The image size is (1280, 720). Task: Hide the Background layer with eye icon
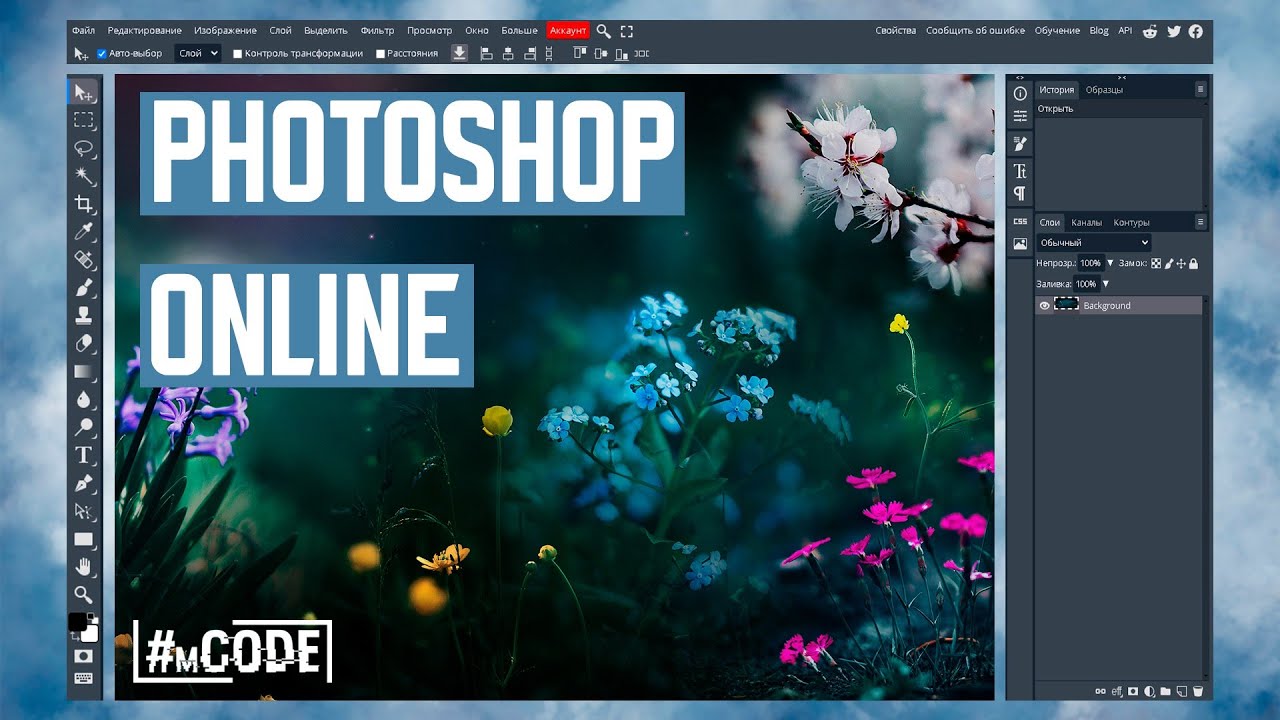tap(1045, 306)
